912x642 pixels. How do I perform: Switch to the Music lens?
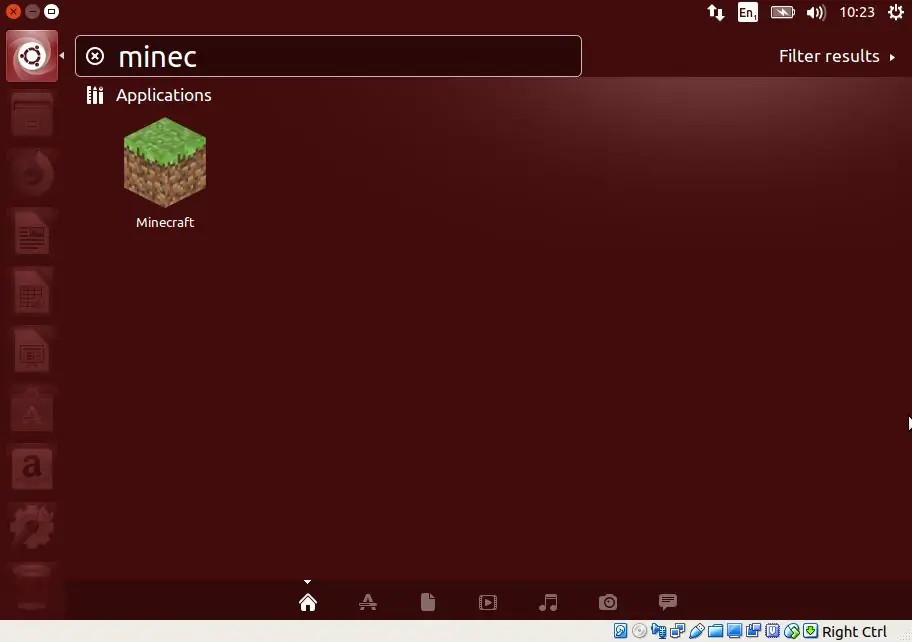coord(548,602)
